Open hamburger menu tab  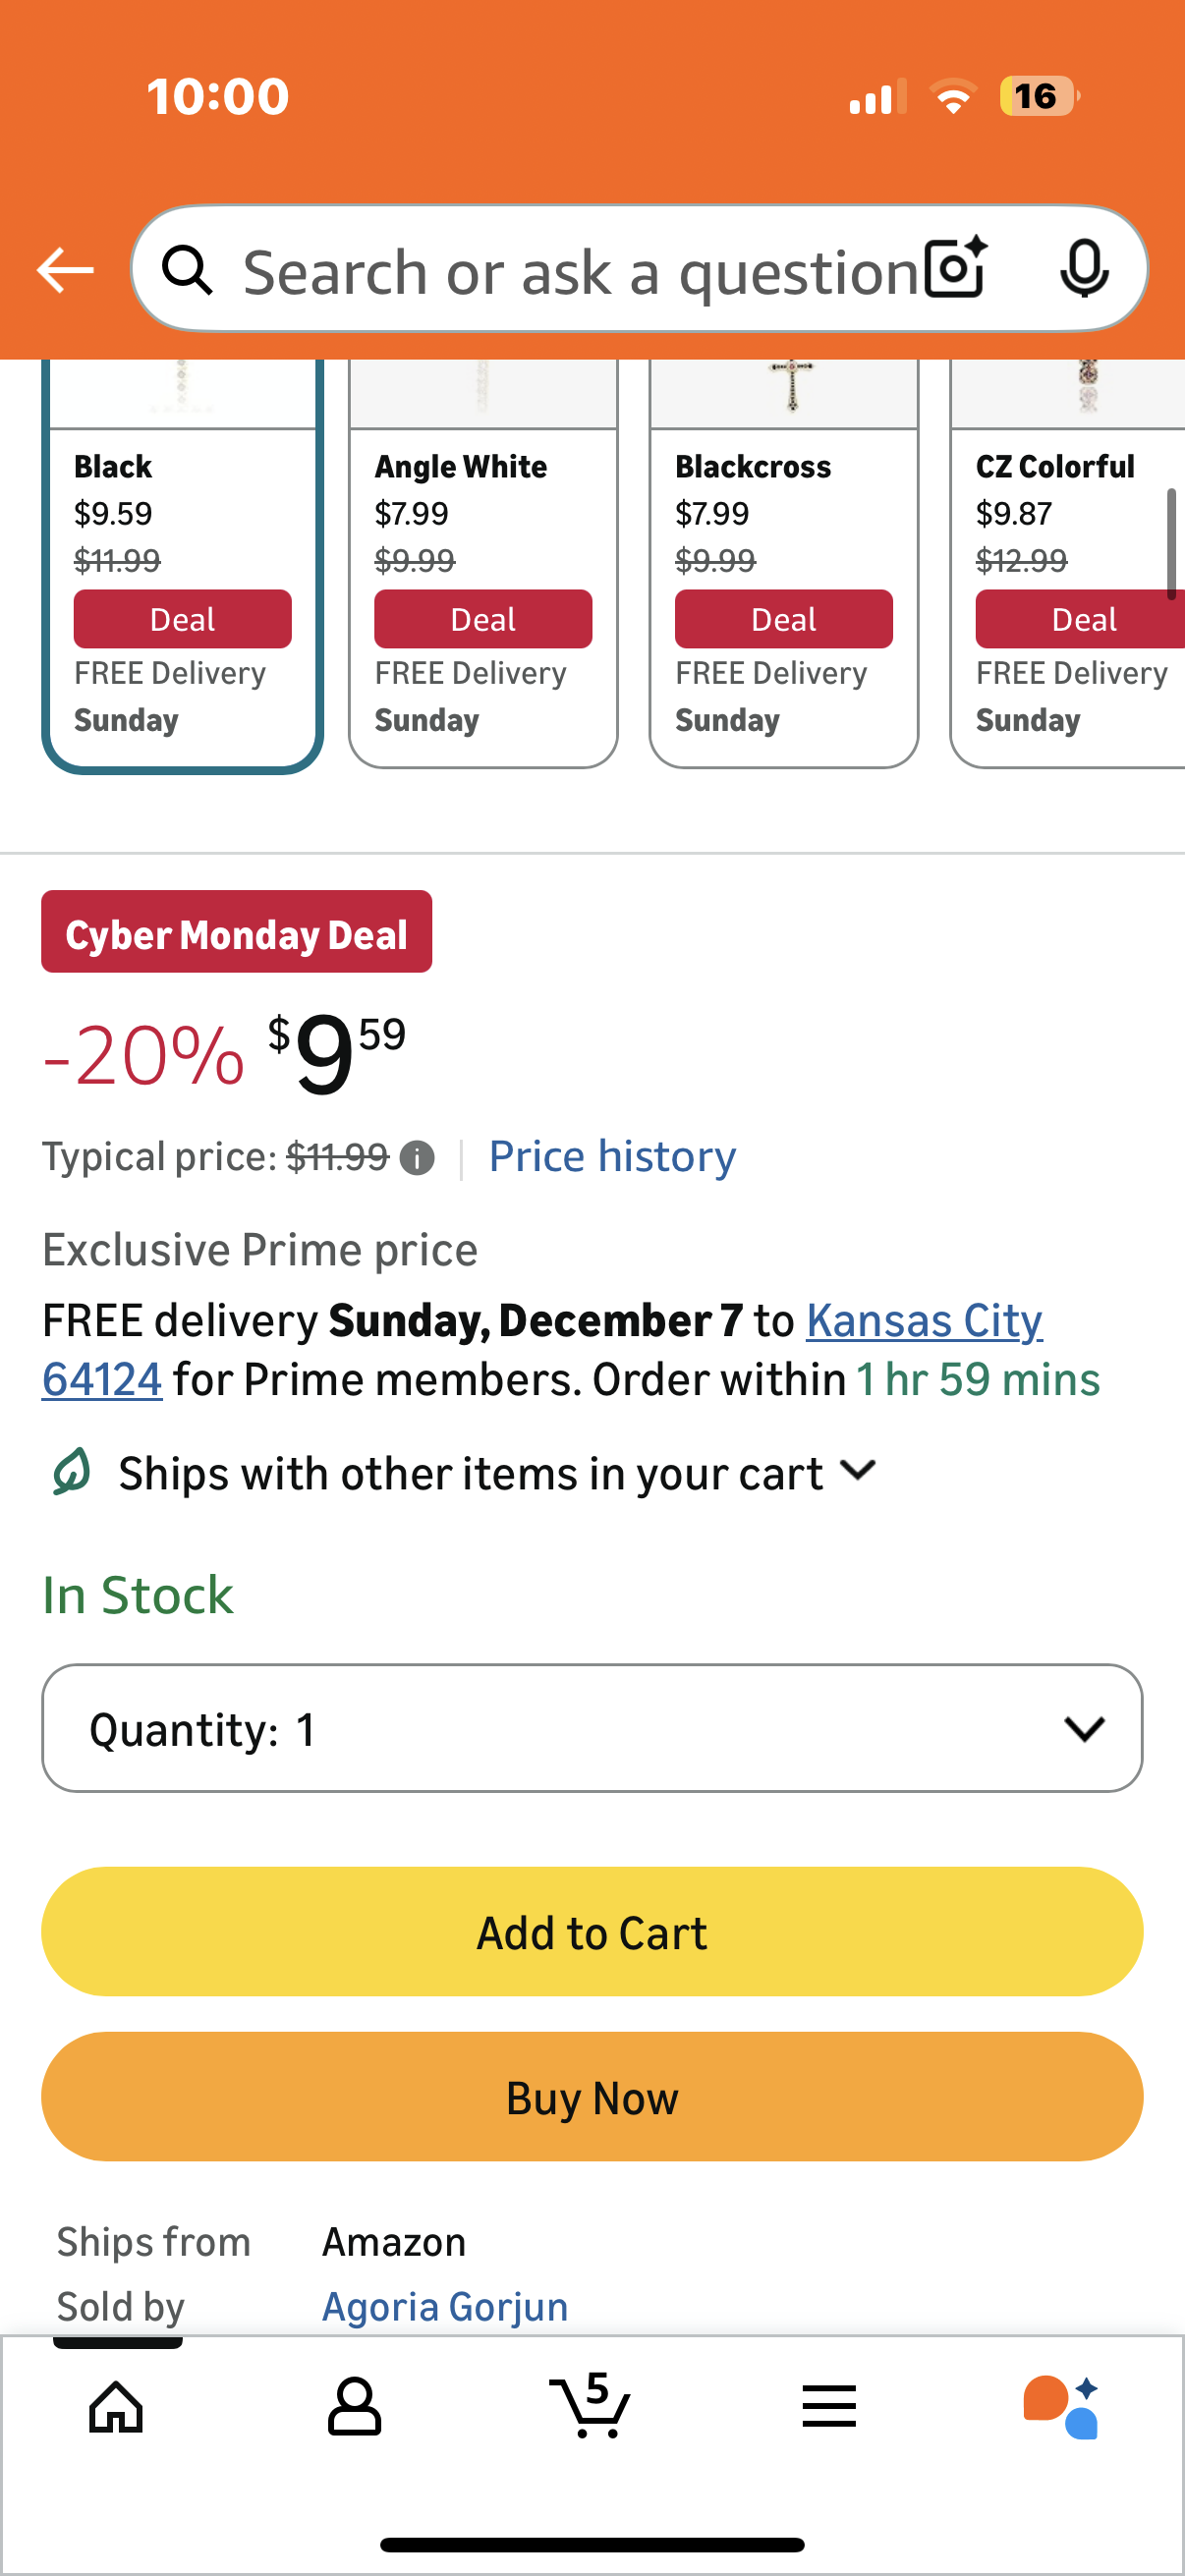[829, 2406]
